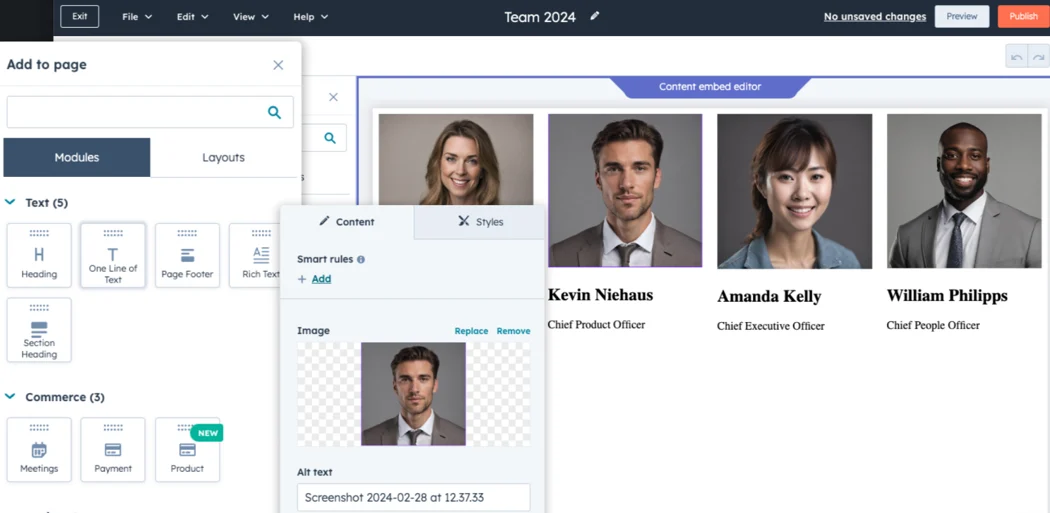Click the undo arrow button
Screen dimensions: 1050x513
pos(1017,57)
